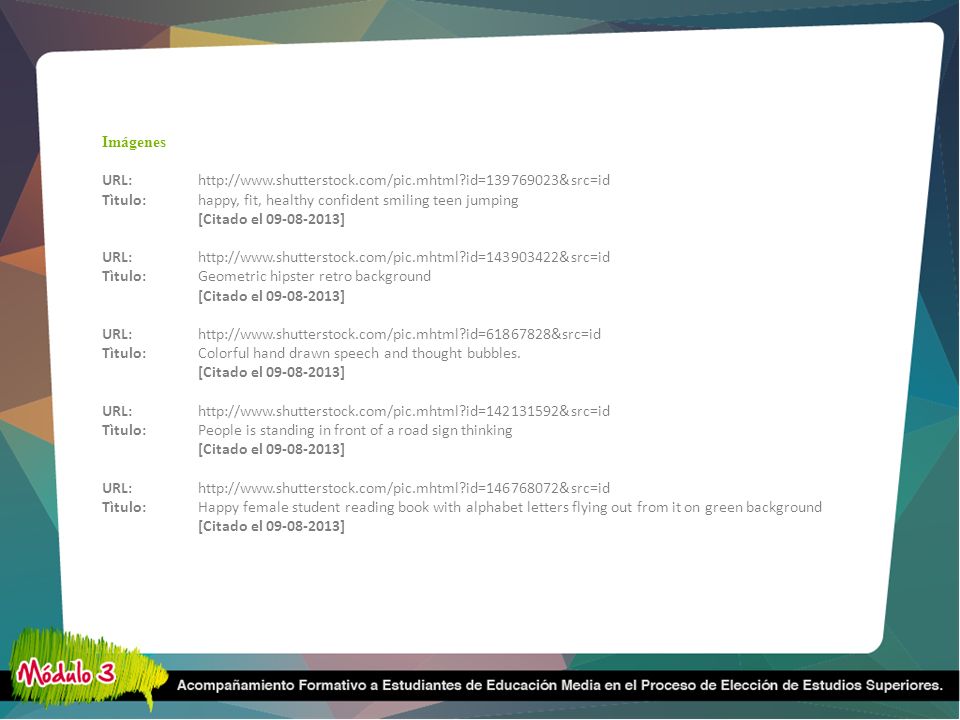Click the 'URL:' label of the id=61867828 entry

[117, 334]
